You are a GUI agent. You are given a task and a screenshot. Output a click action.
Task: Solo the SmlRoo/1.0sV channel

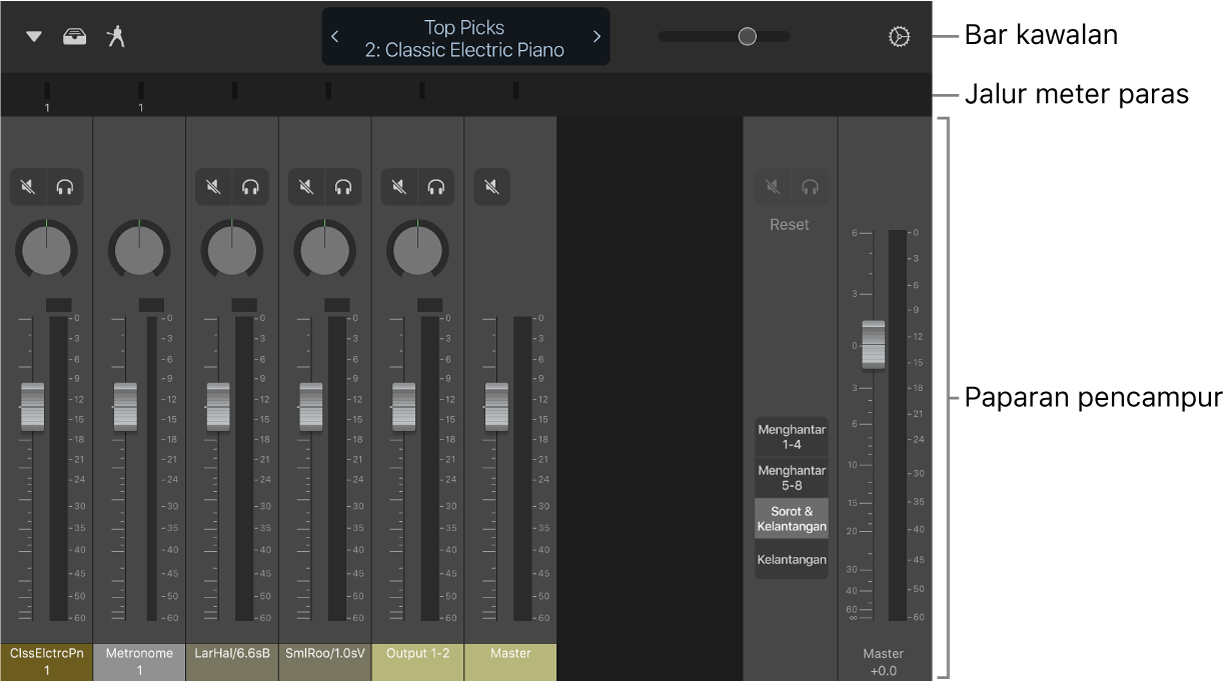coord(343,186)
